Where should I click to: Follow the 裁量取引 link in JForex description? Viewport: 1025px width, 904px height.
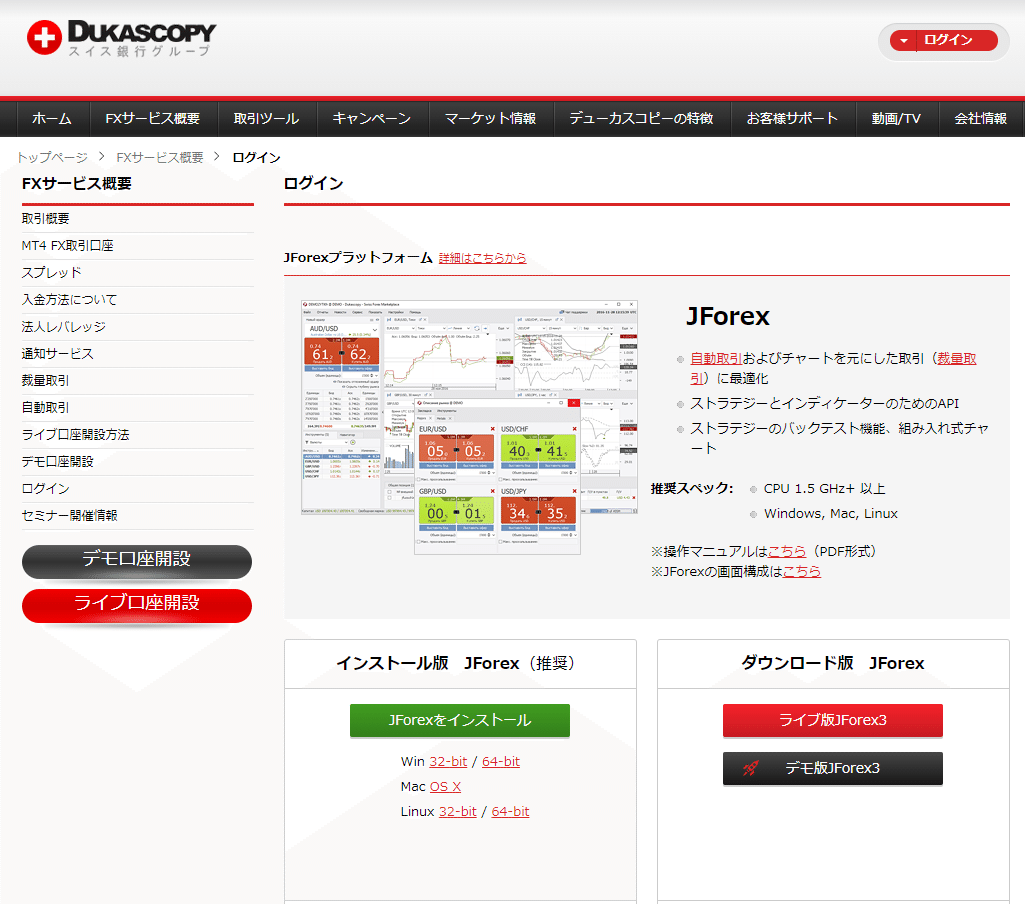(x=956, y=358)
